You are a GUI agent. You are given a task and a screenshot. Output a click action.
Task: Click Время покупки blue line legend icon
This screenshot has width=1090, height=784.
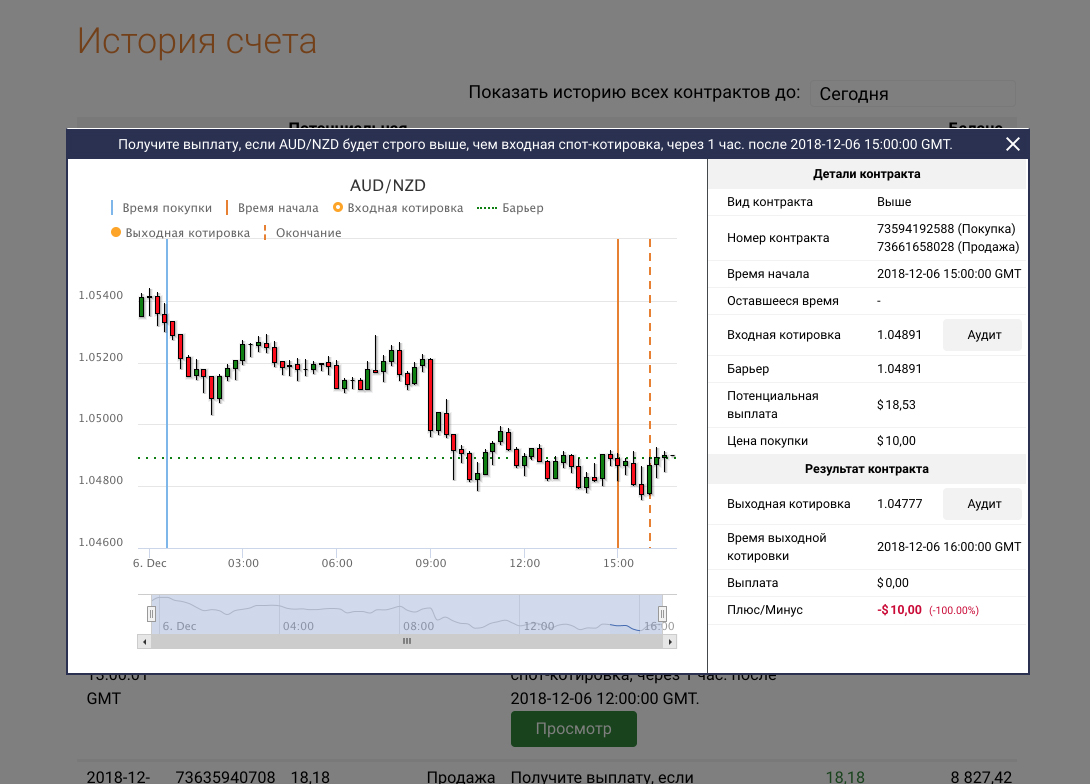[x=113, y=208]
